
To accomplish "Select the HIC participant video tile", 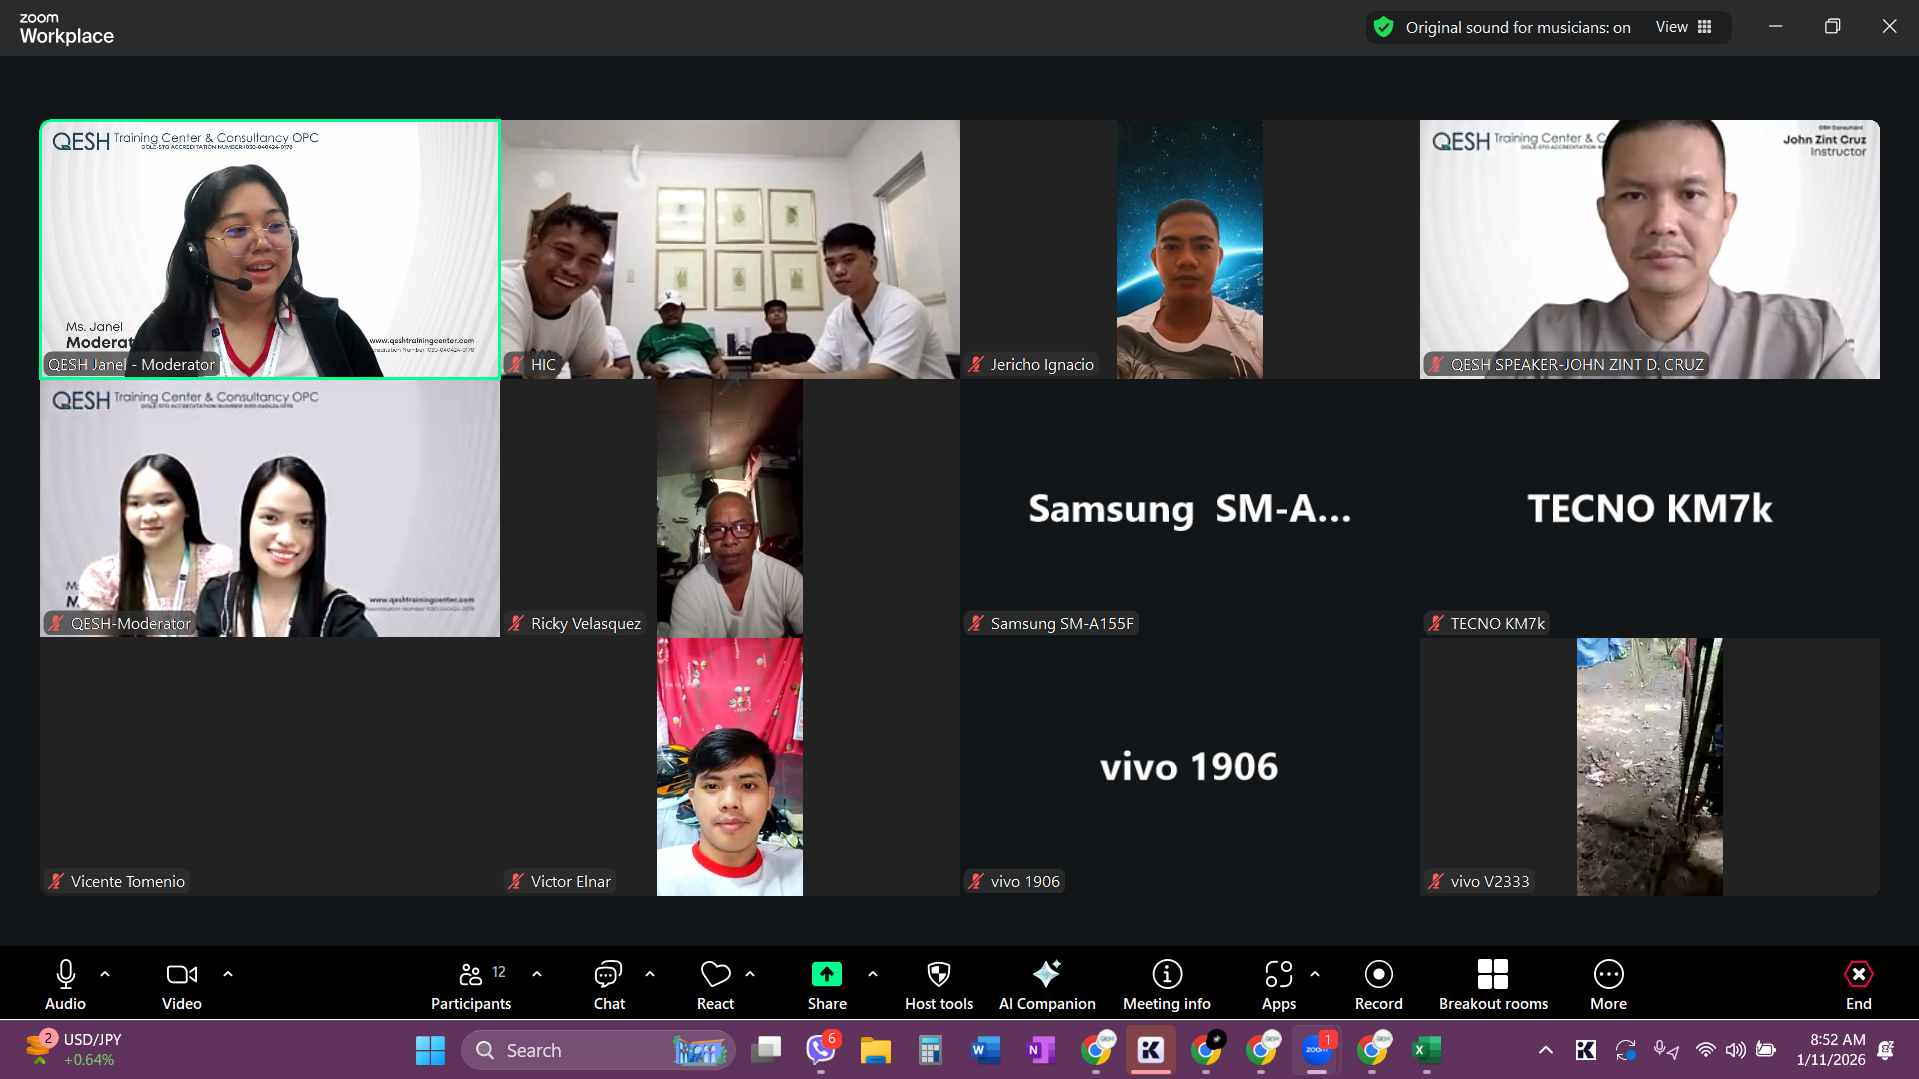I will coord(730,249).
